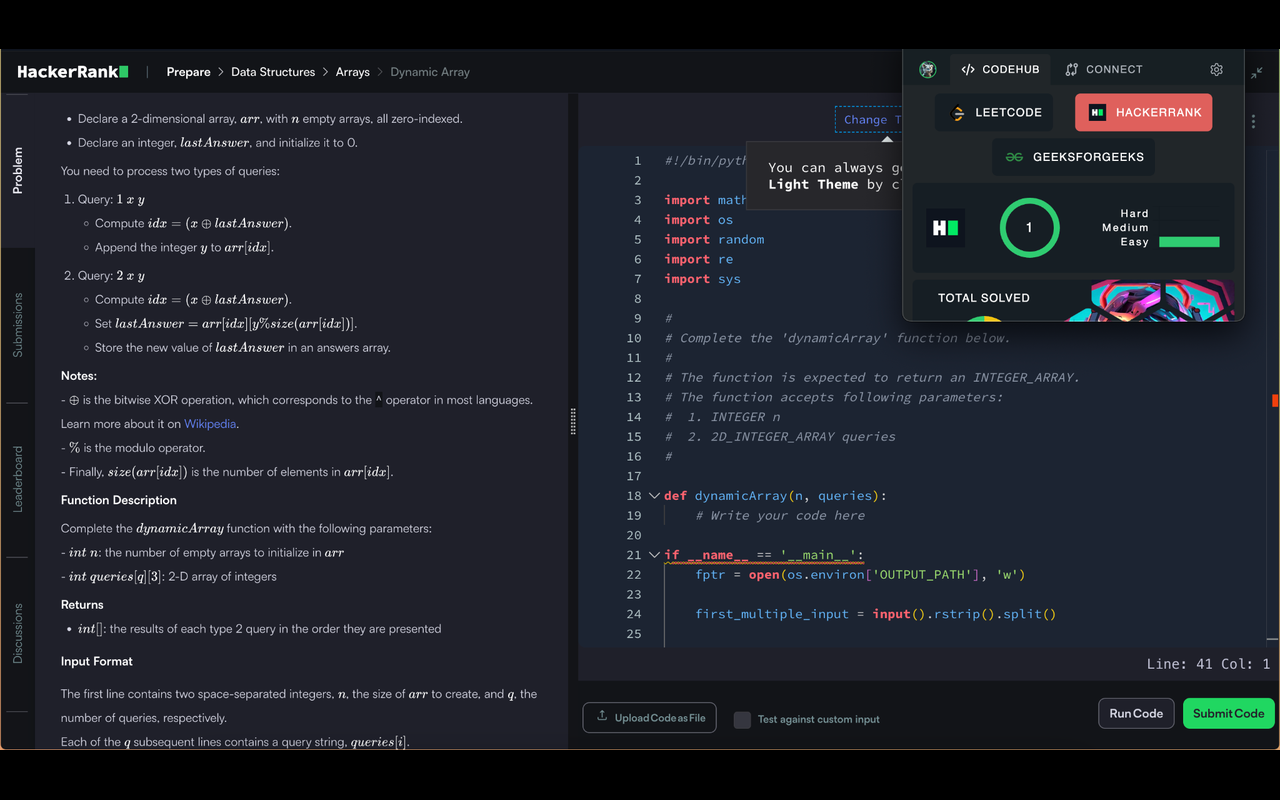Click the fptr open OUTPUT_PATH code line
This screenshot has height=800, width=1280.
click(x=860, y=575)
